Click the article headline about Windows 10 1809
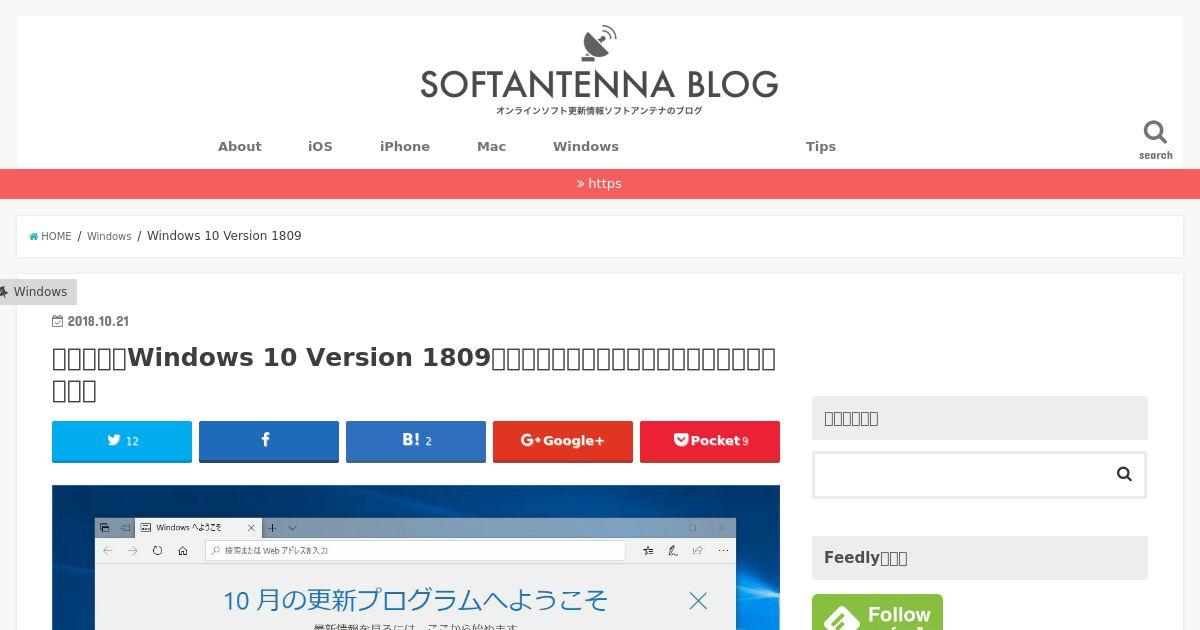The image size is (1200, 630). 414,373
